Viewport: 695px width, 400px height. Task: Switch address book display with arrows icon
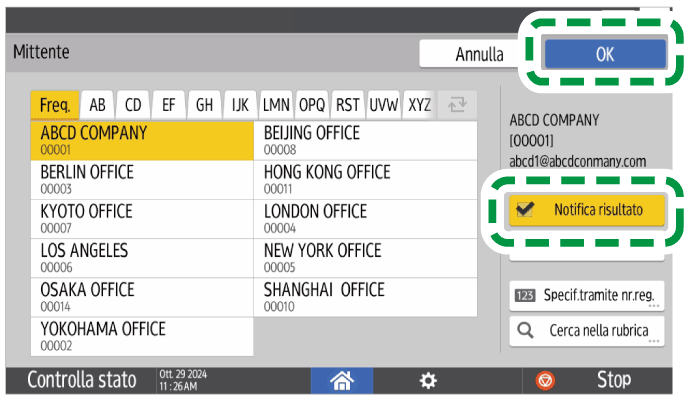tap(457, 105)
